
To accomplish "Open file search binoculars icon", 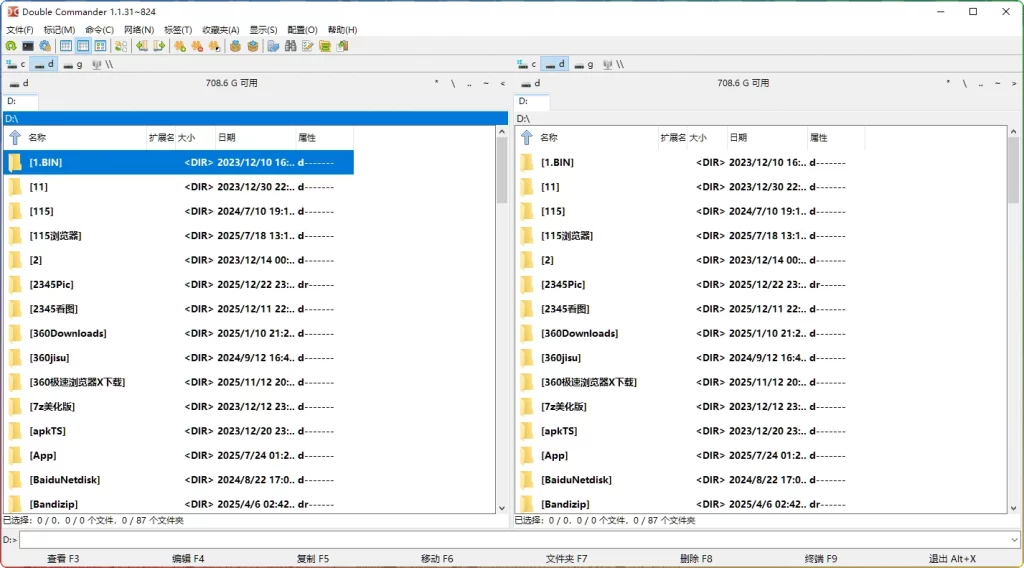I will tap(291, 46).
